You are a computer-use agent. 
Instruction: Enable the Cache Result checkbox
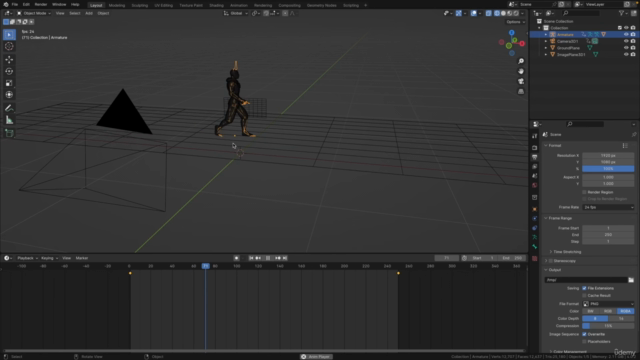(584, 296)
